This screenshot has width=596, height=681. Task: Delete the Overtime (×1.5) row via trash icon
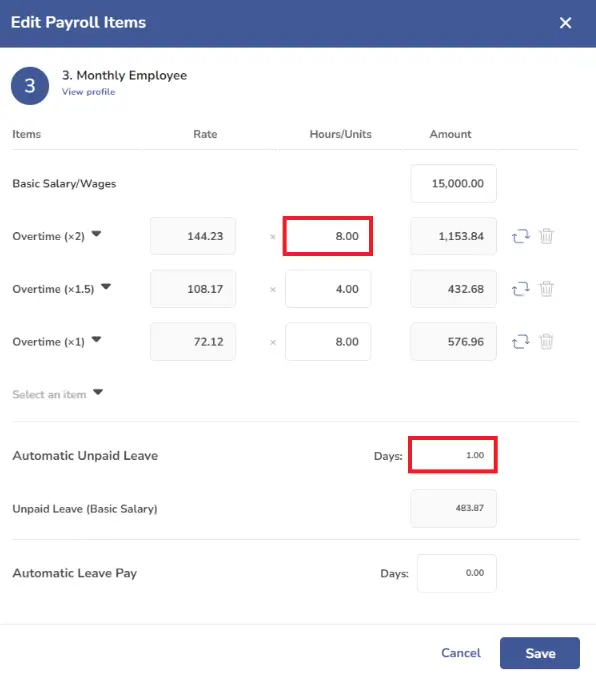(546, 289)
